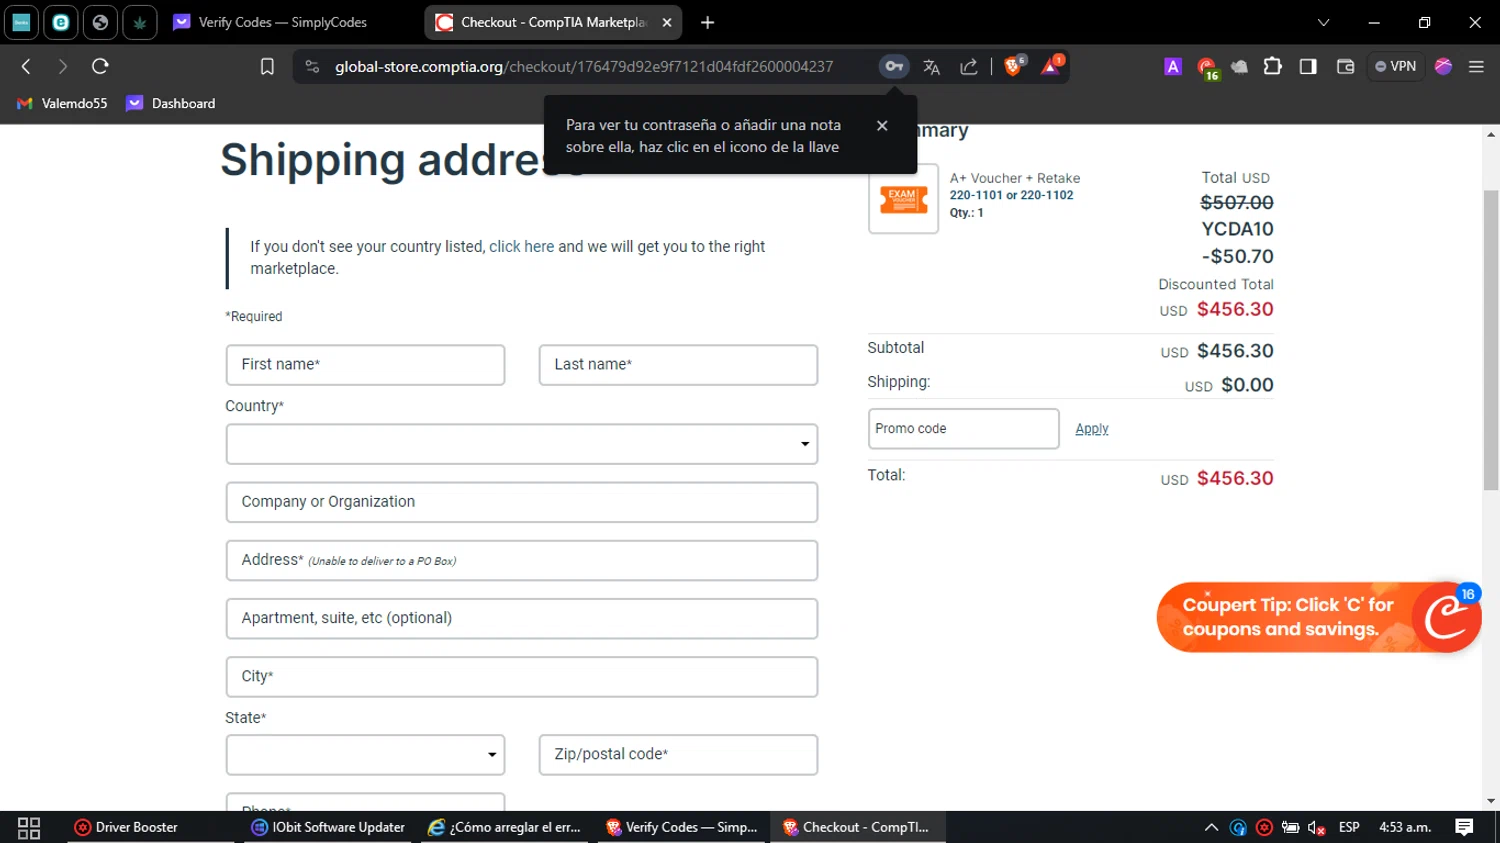Open the State dropdown
Image resolution: width=1500 pixels, height=843 pixels.
365,755
